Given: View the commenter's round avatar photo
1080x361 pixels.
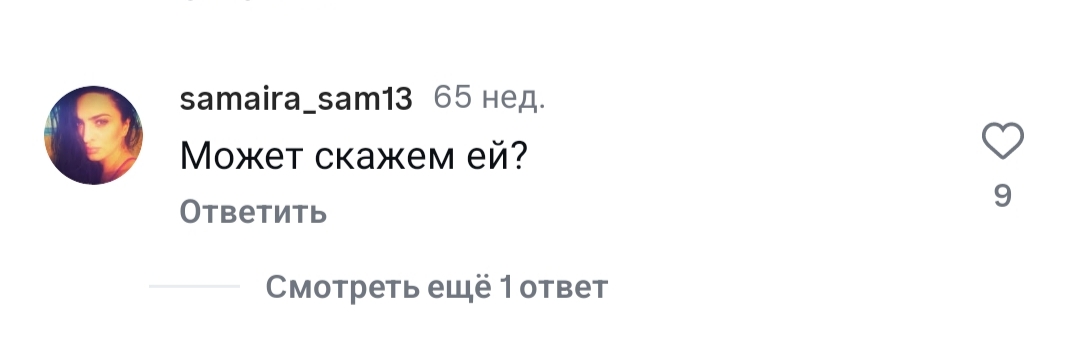Looking at the screenshot, I should (93, 135).
